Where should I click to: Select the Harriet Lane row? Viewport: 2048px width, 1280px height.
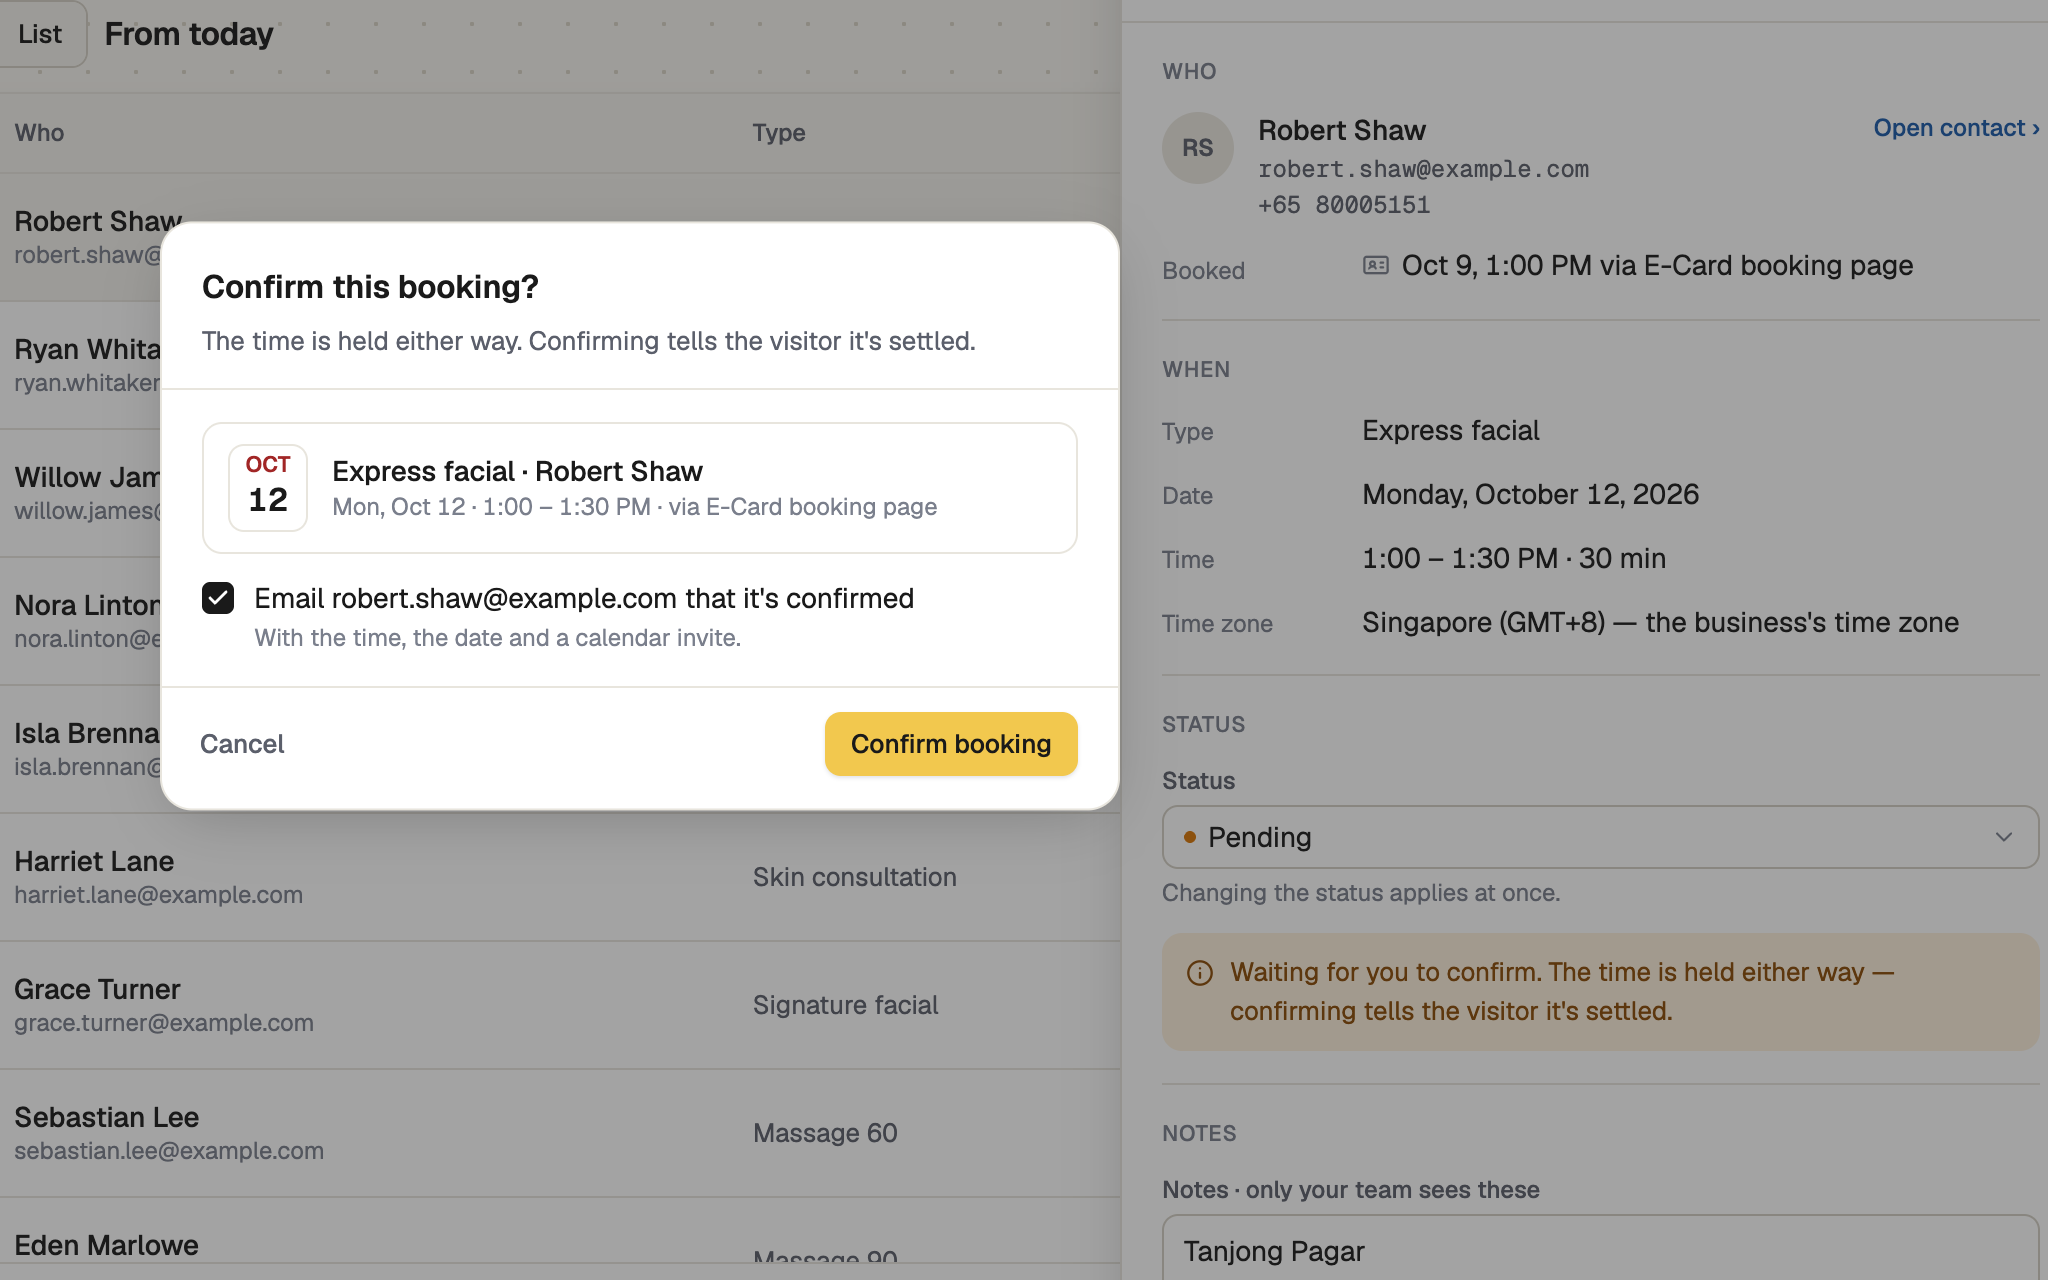click(x=560, y=877)
